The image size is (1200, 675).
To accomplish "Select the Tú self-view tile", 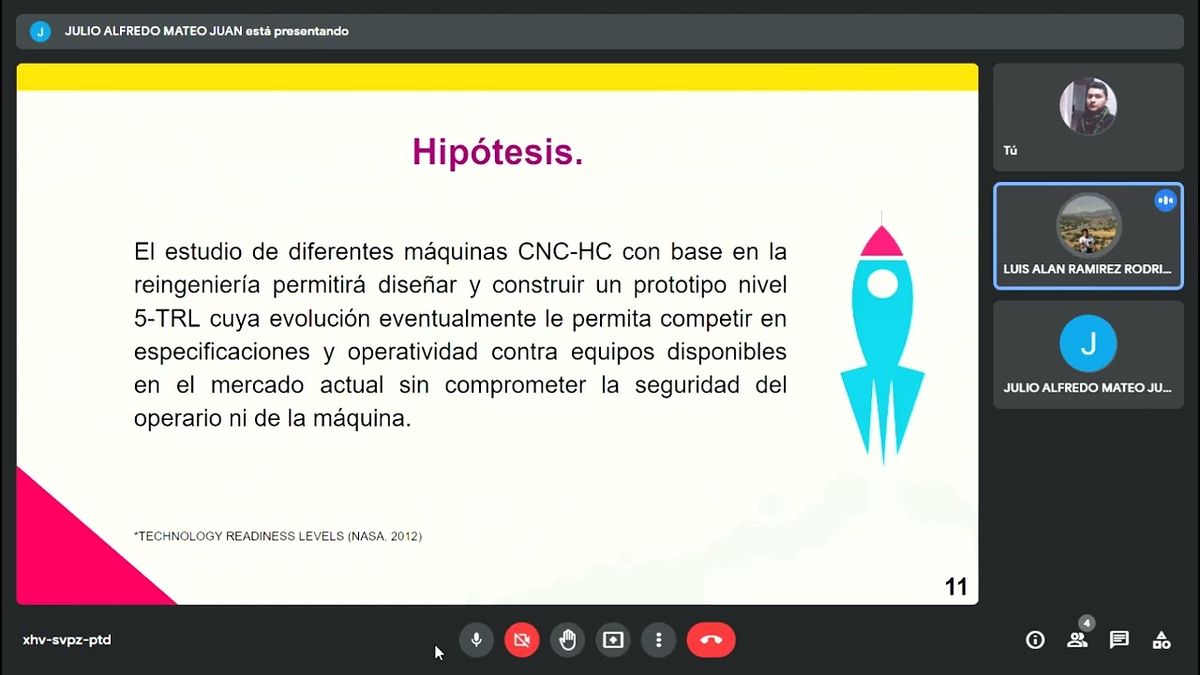I will point(1088,117).
